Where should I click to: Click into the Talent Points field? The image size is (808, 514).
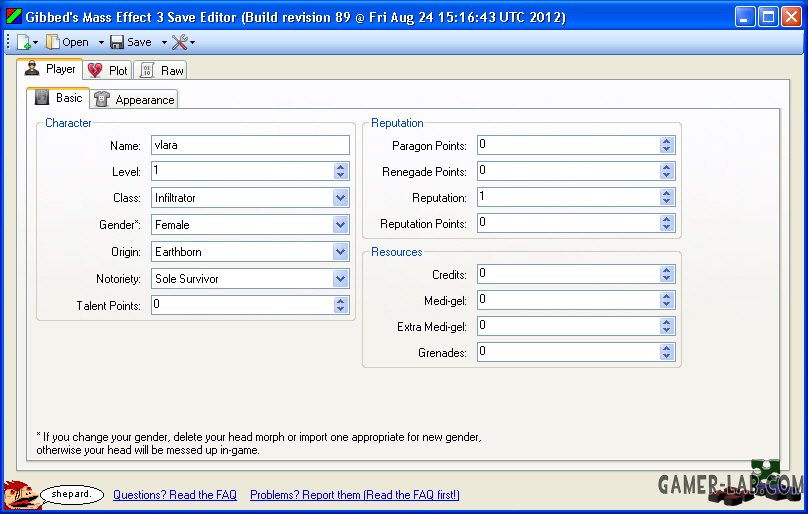(242, 305)
